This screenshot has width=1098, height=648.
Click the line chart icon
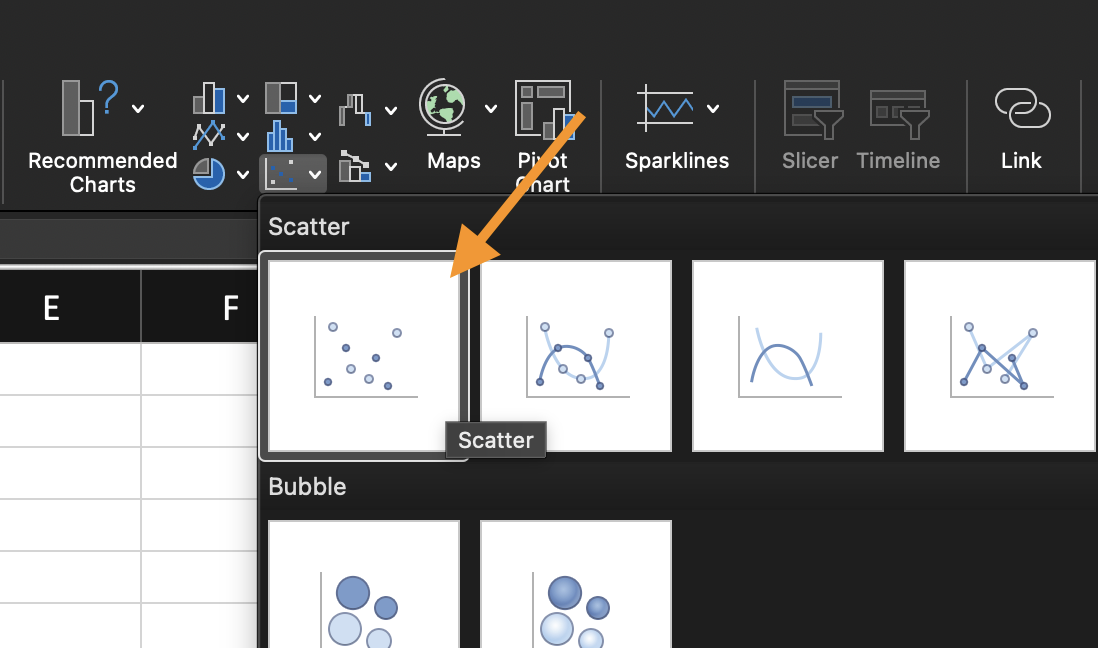click(x=209, y=135)
